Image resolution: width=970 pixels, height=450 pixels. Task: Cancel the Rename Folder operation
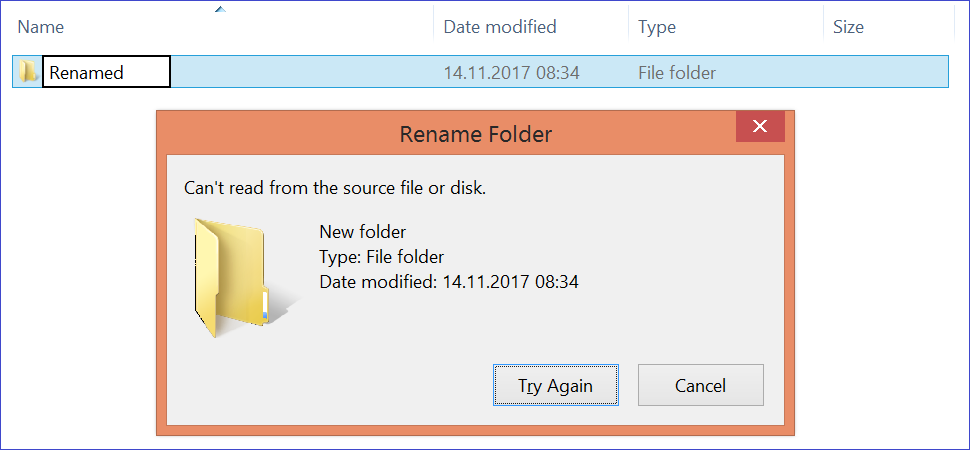(700, 385)
